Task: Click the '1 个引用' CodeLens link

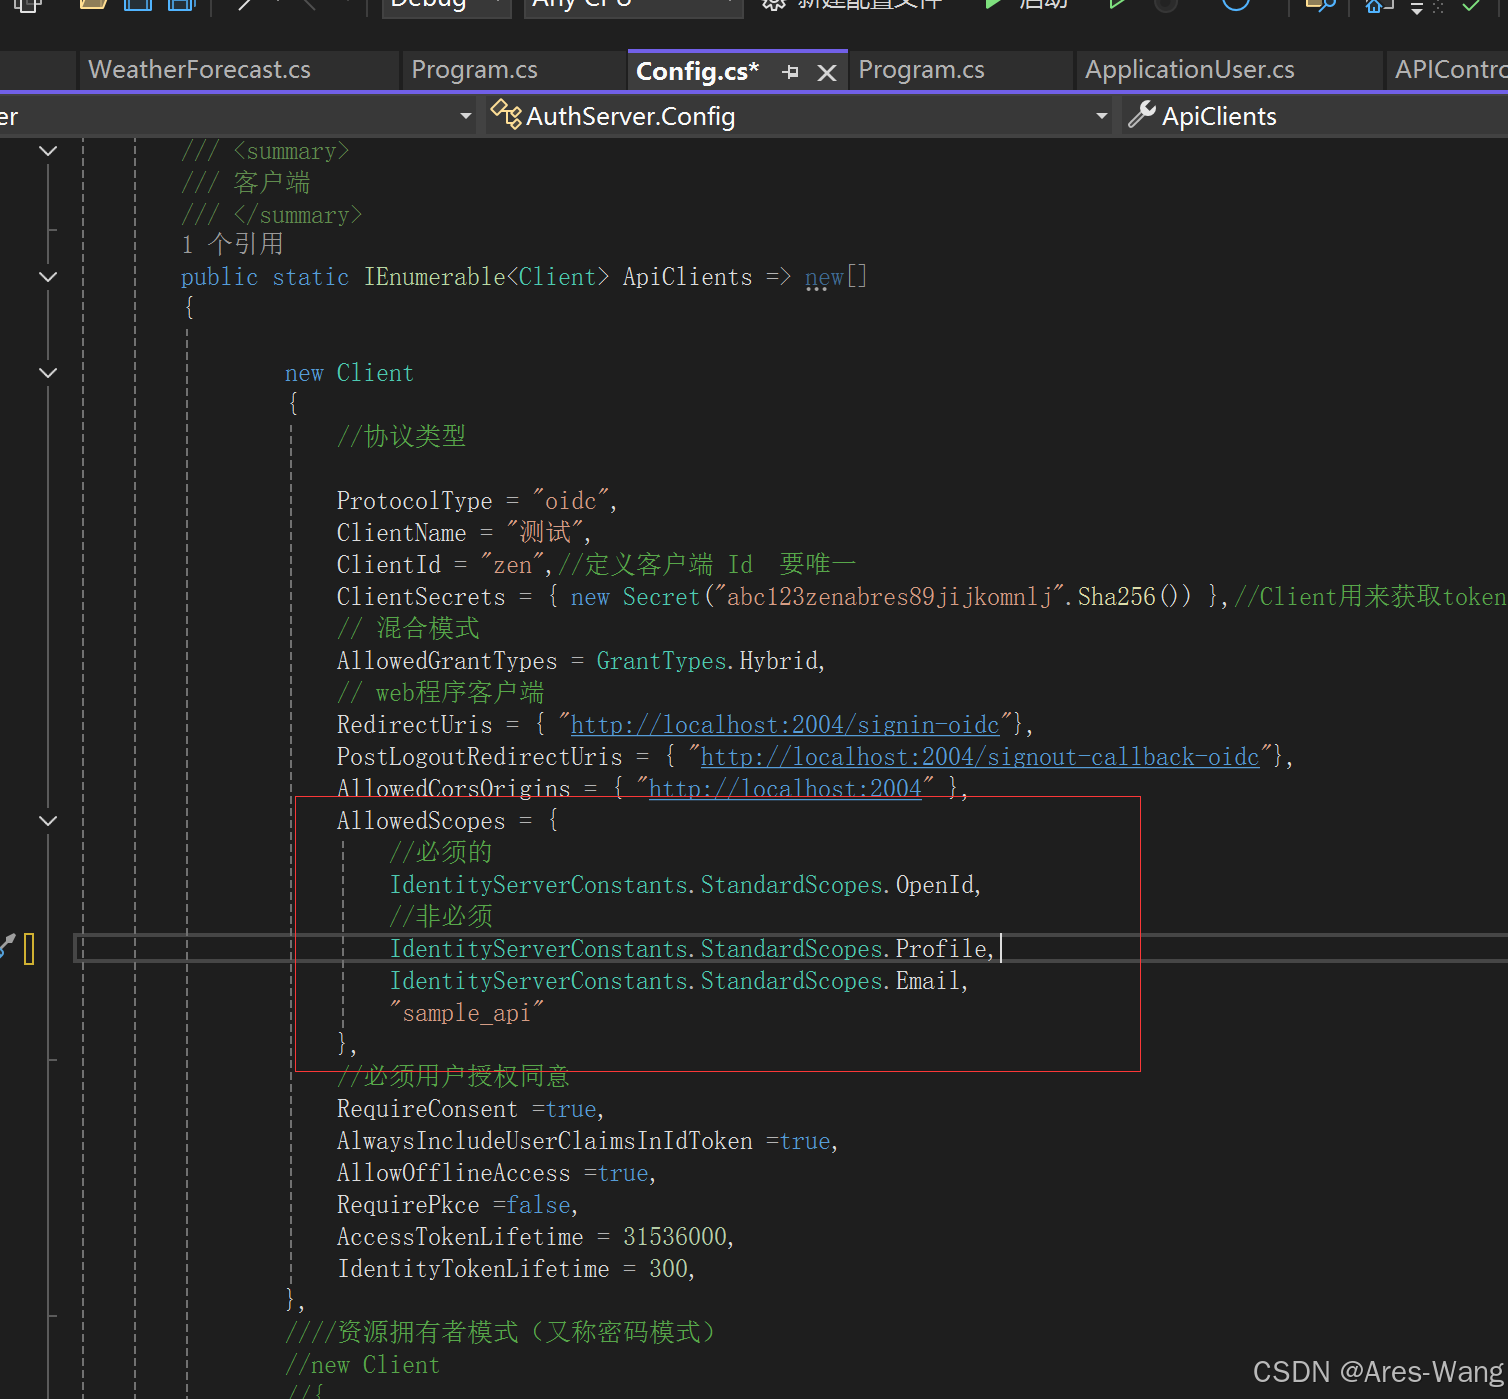Action: tap(232, 243)
